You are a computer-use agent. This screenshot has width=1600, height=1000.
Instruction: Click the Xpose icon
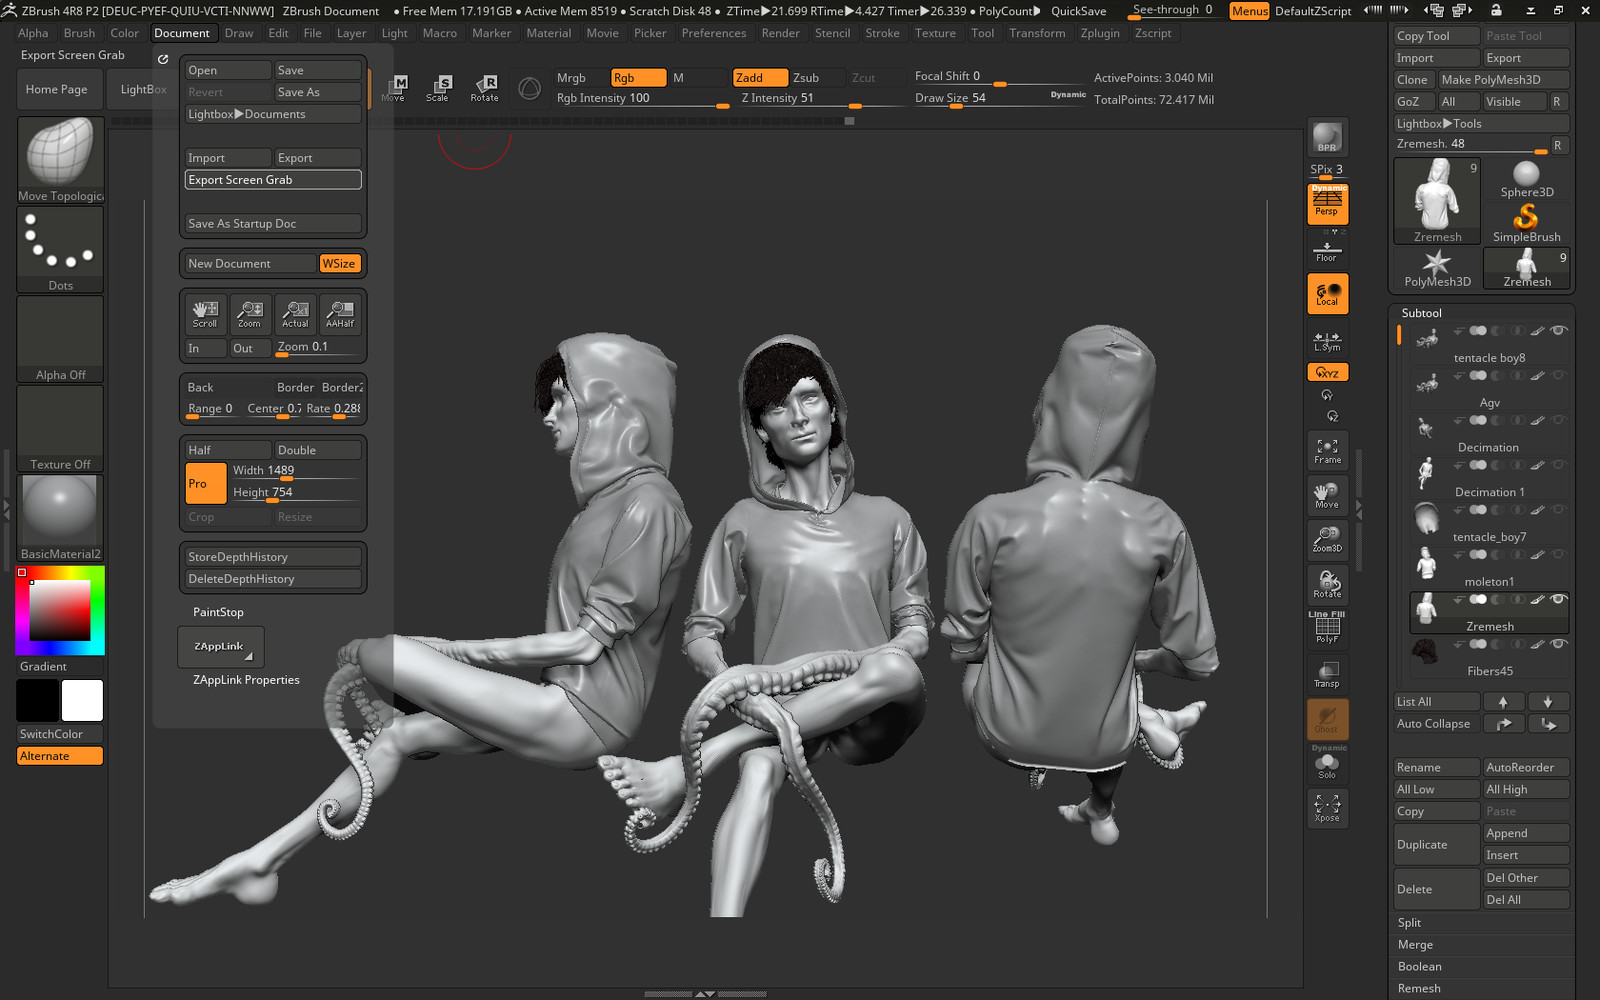[x=1327, y=808]
